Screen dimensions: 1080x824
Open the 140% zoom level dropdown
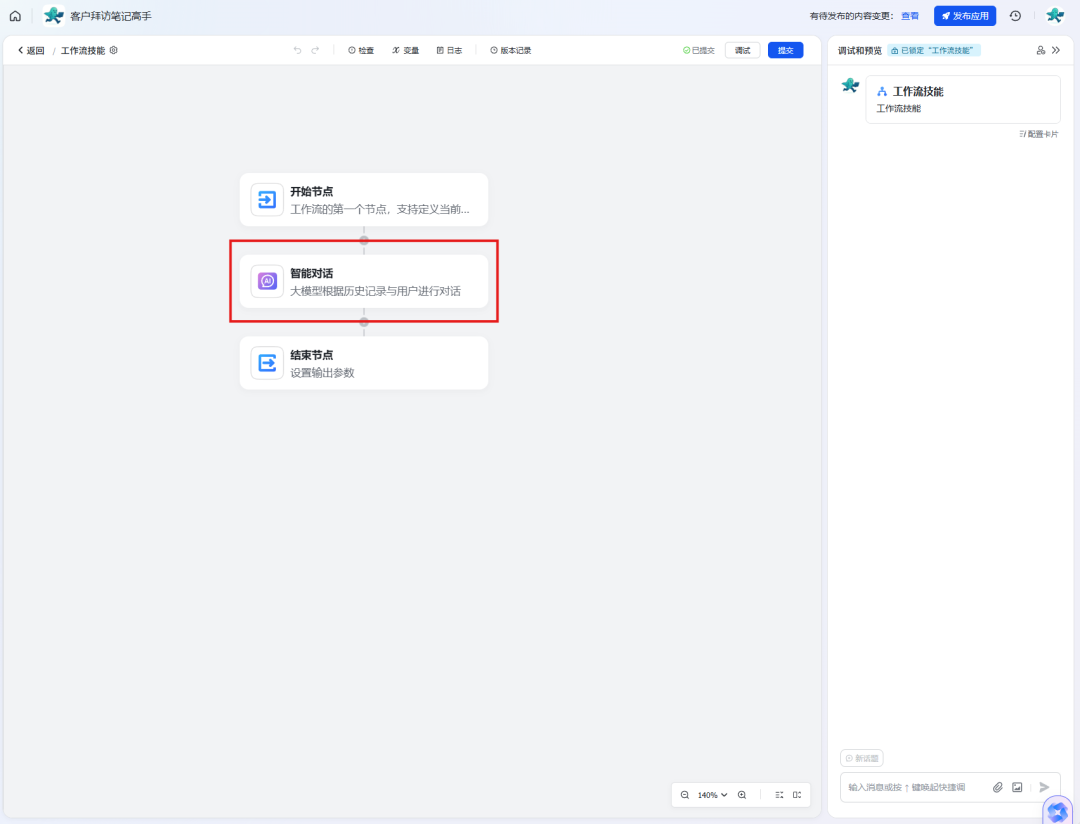pyautogui.click(x=712, y=794)
